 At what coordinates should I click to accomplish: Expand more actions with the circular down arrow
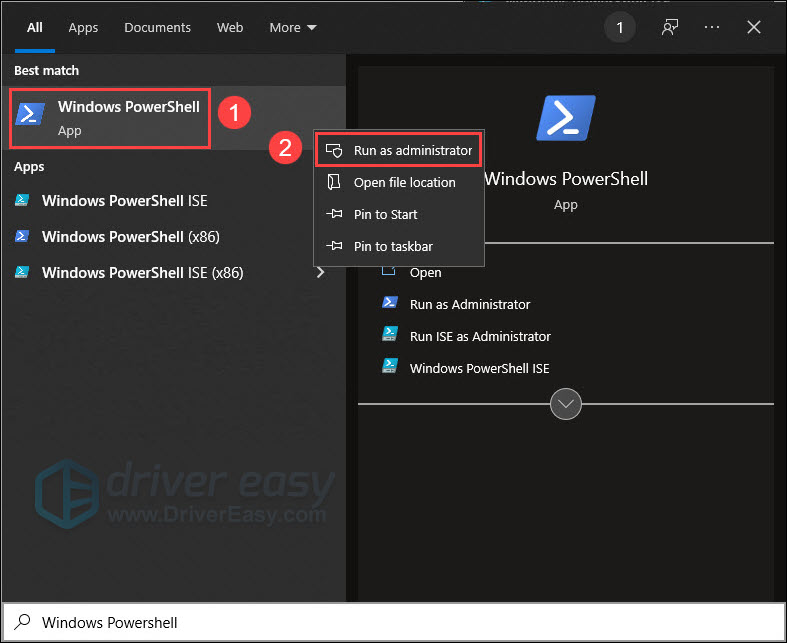tap(566, 404)
